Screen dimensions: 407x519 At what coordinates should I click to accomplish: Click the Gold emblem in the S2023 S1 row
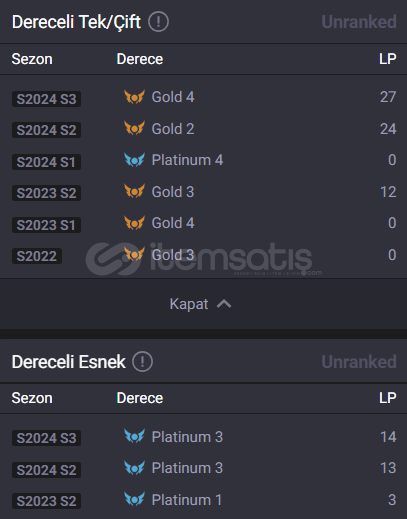(x=134, y=223)
